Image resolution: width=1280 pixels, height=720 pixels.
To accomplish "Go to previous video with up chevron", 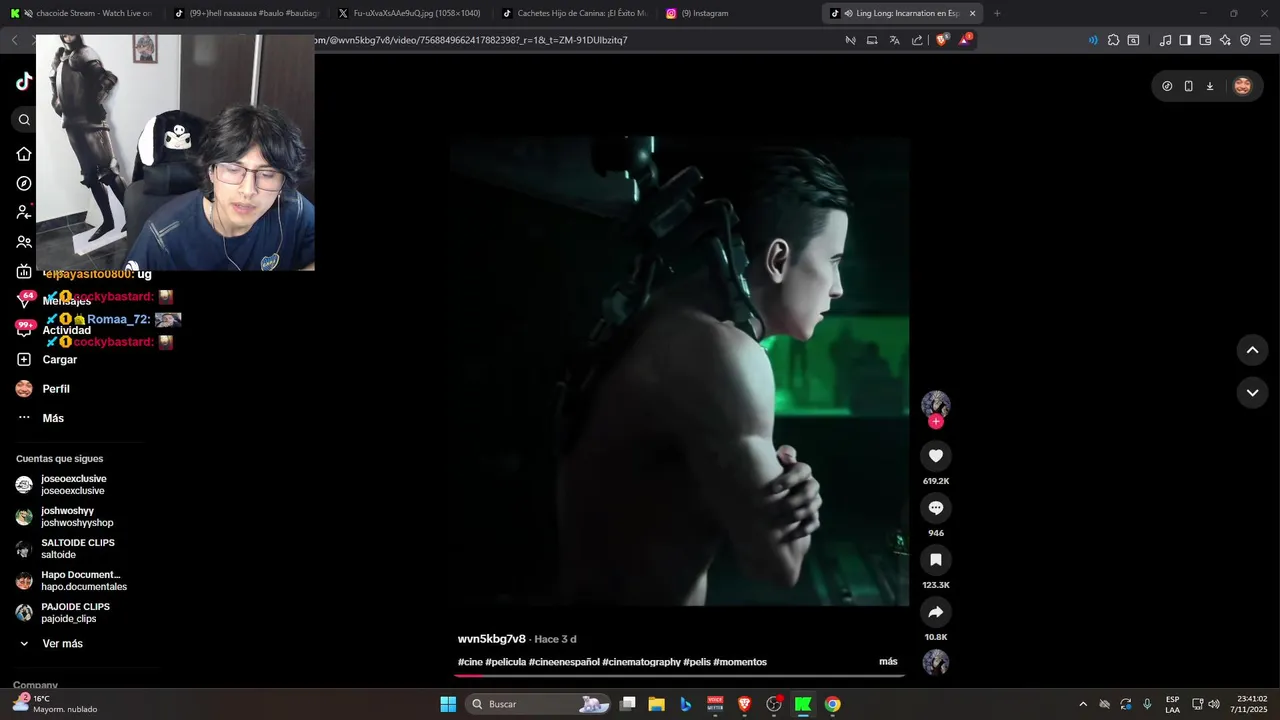I will [x=1252, y=350].
